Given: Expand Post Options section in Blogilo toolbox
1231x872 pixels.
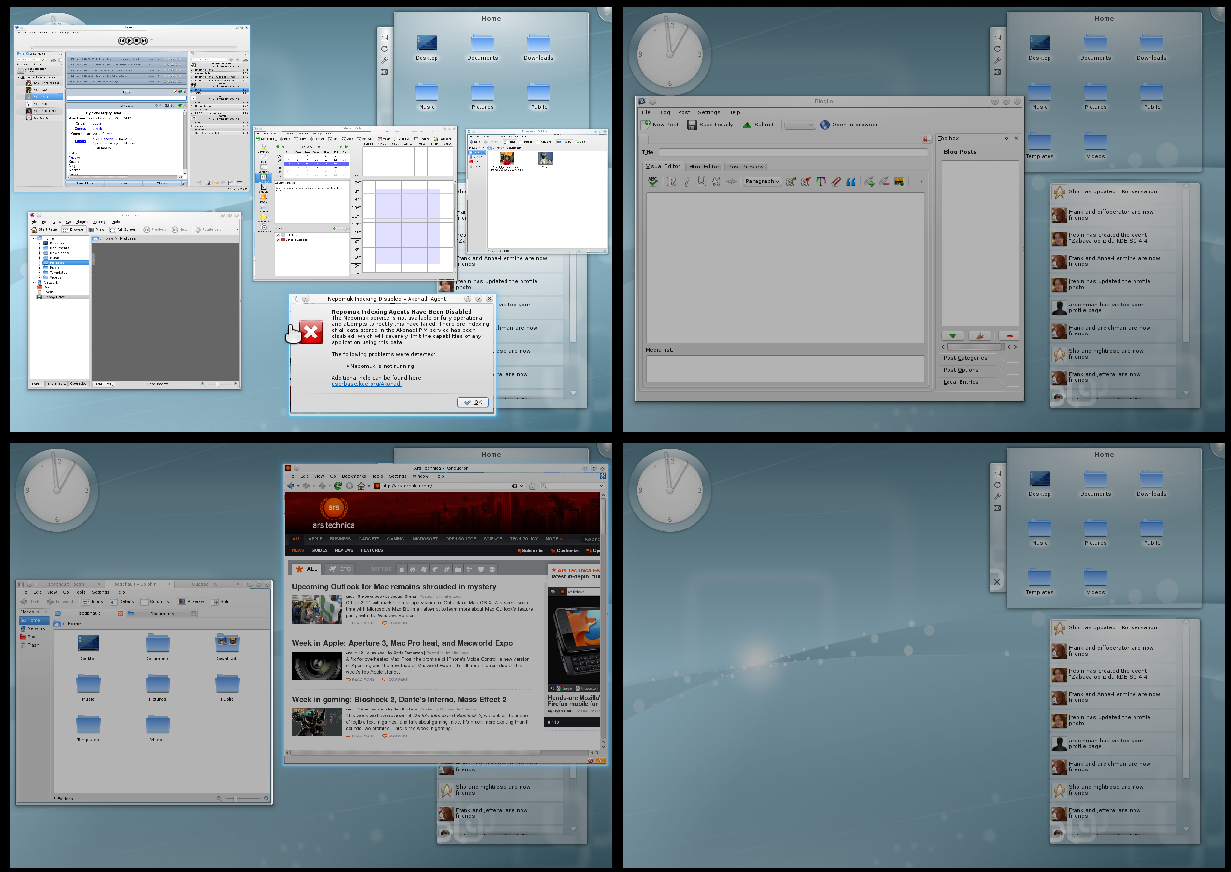Looking at the screenshot, I should click(x=962, y=370).
